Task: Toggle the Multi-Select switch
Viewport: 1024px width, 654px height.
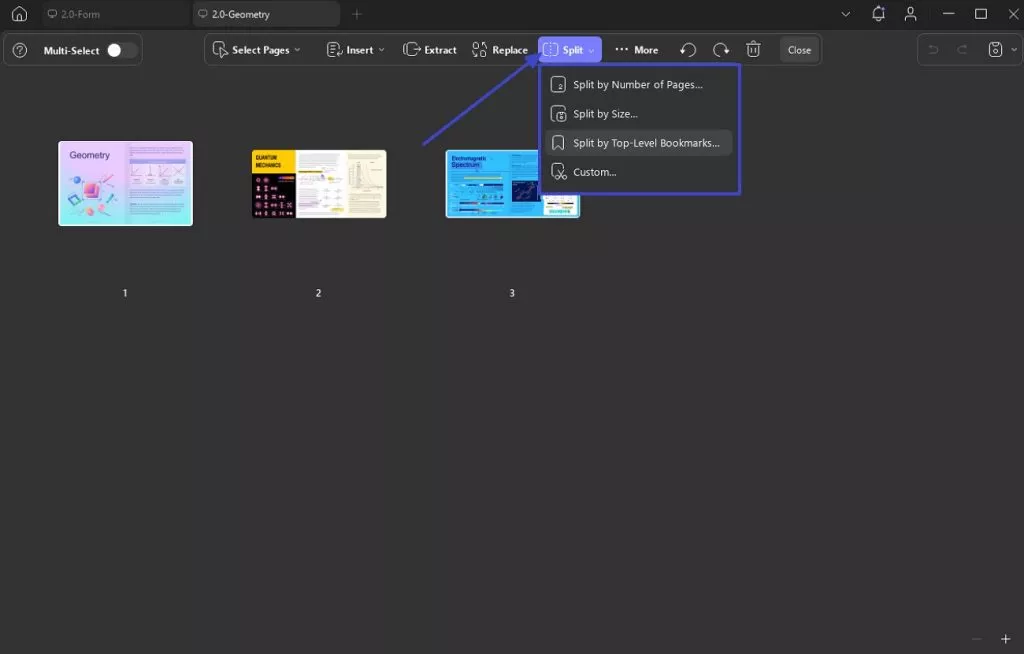Action: point(122,50)
